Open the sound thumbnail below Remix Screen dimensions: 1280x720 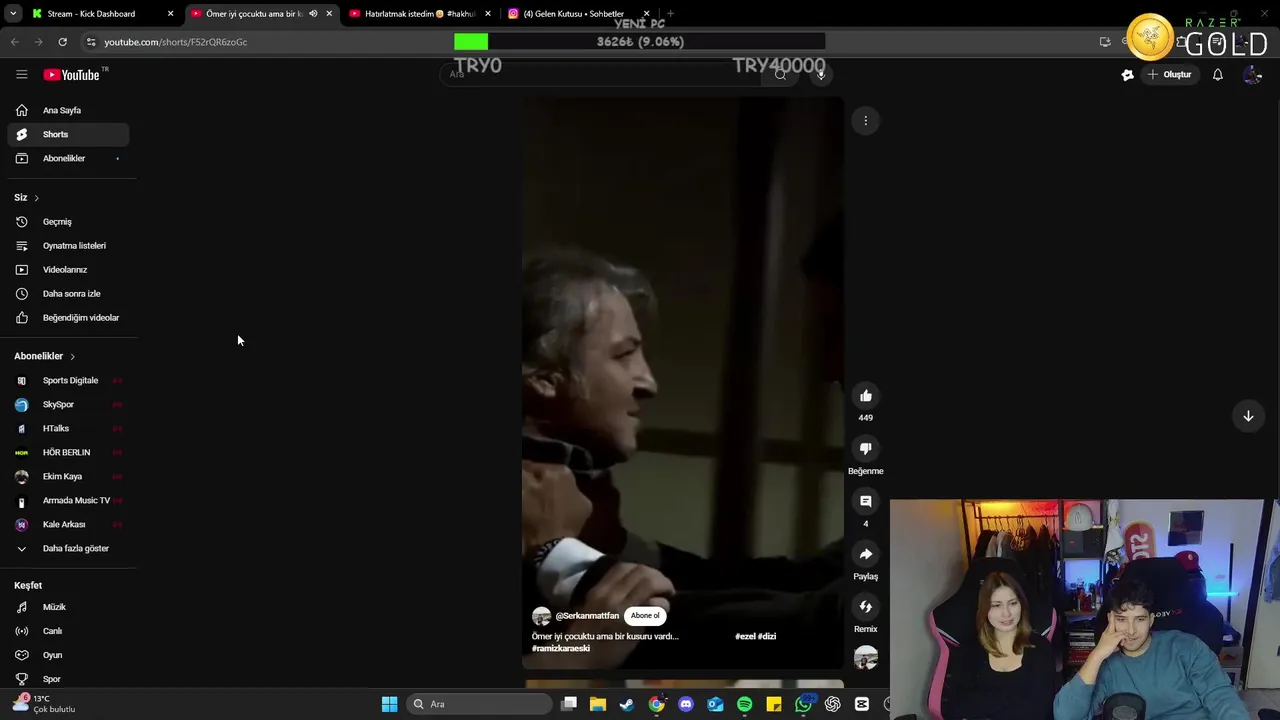(x=866, y=658)
